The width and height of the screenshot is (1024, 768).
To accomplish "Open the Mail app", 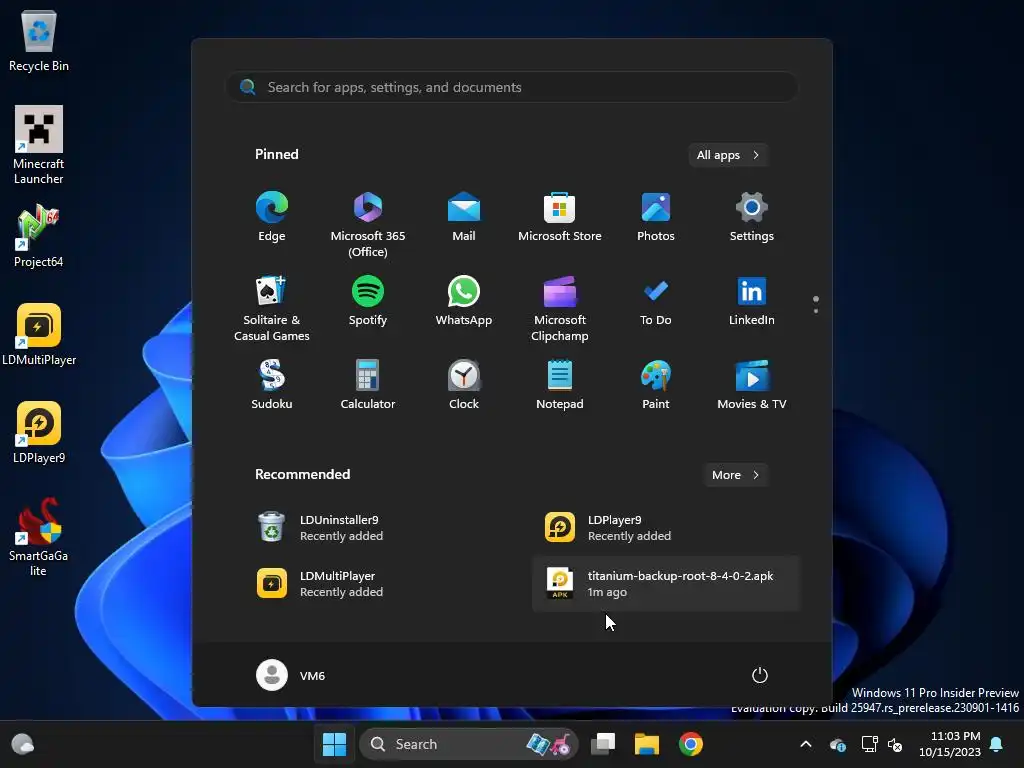I will [x=464, y=218].
